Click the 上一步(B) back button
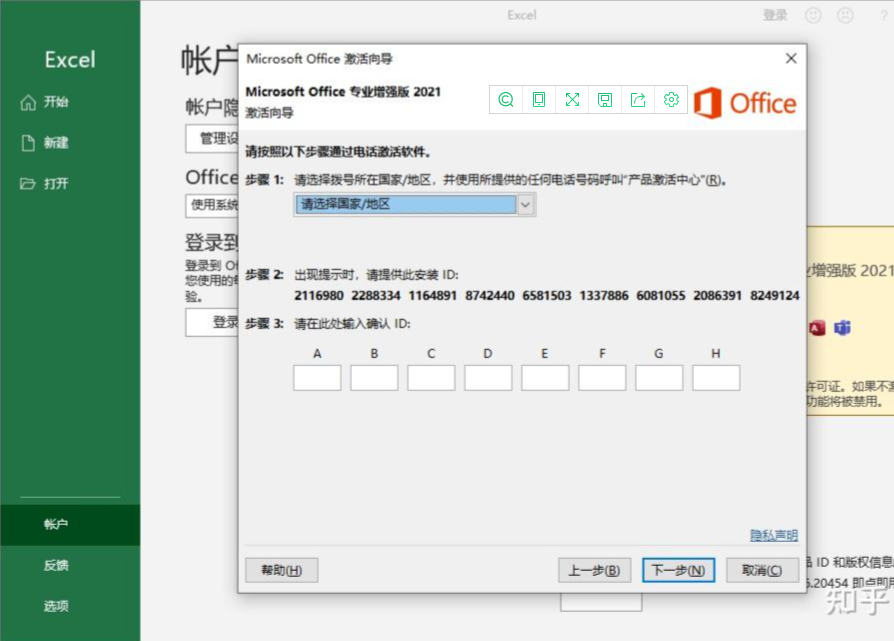The width and height of the screenshot is (894, 641). coord(594,570)
